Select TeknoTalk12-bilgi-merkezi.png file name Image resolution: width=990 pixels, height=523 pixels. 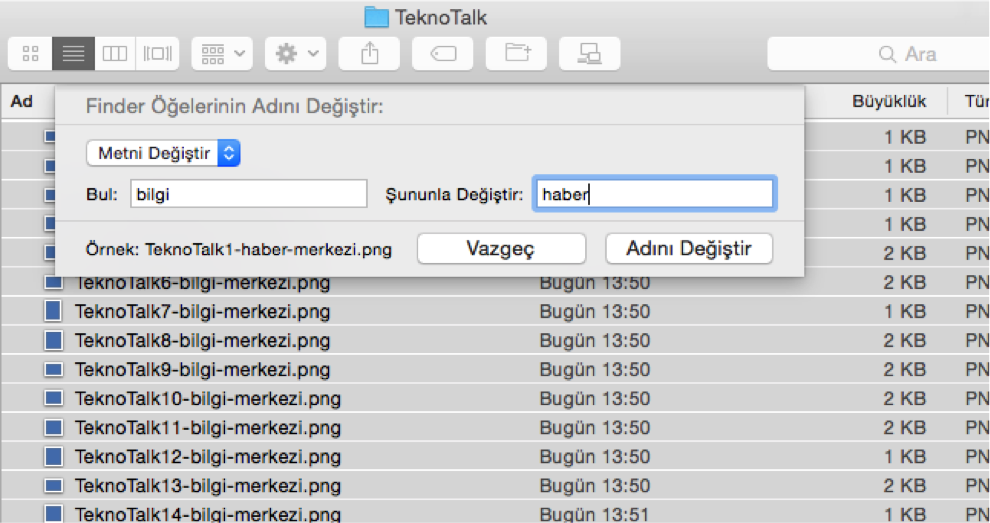click(208, 457)
